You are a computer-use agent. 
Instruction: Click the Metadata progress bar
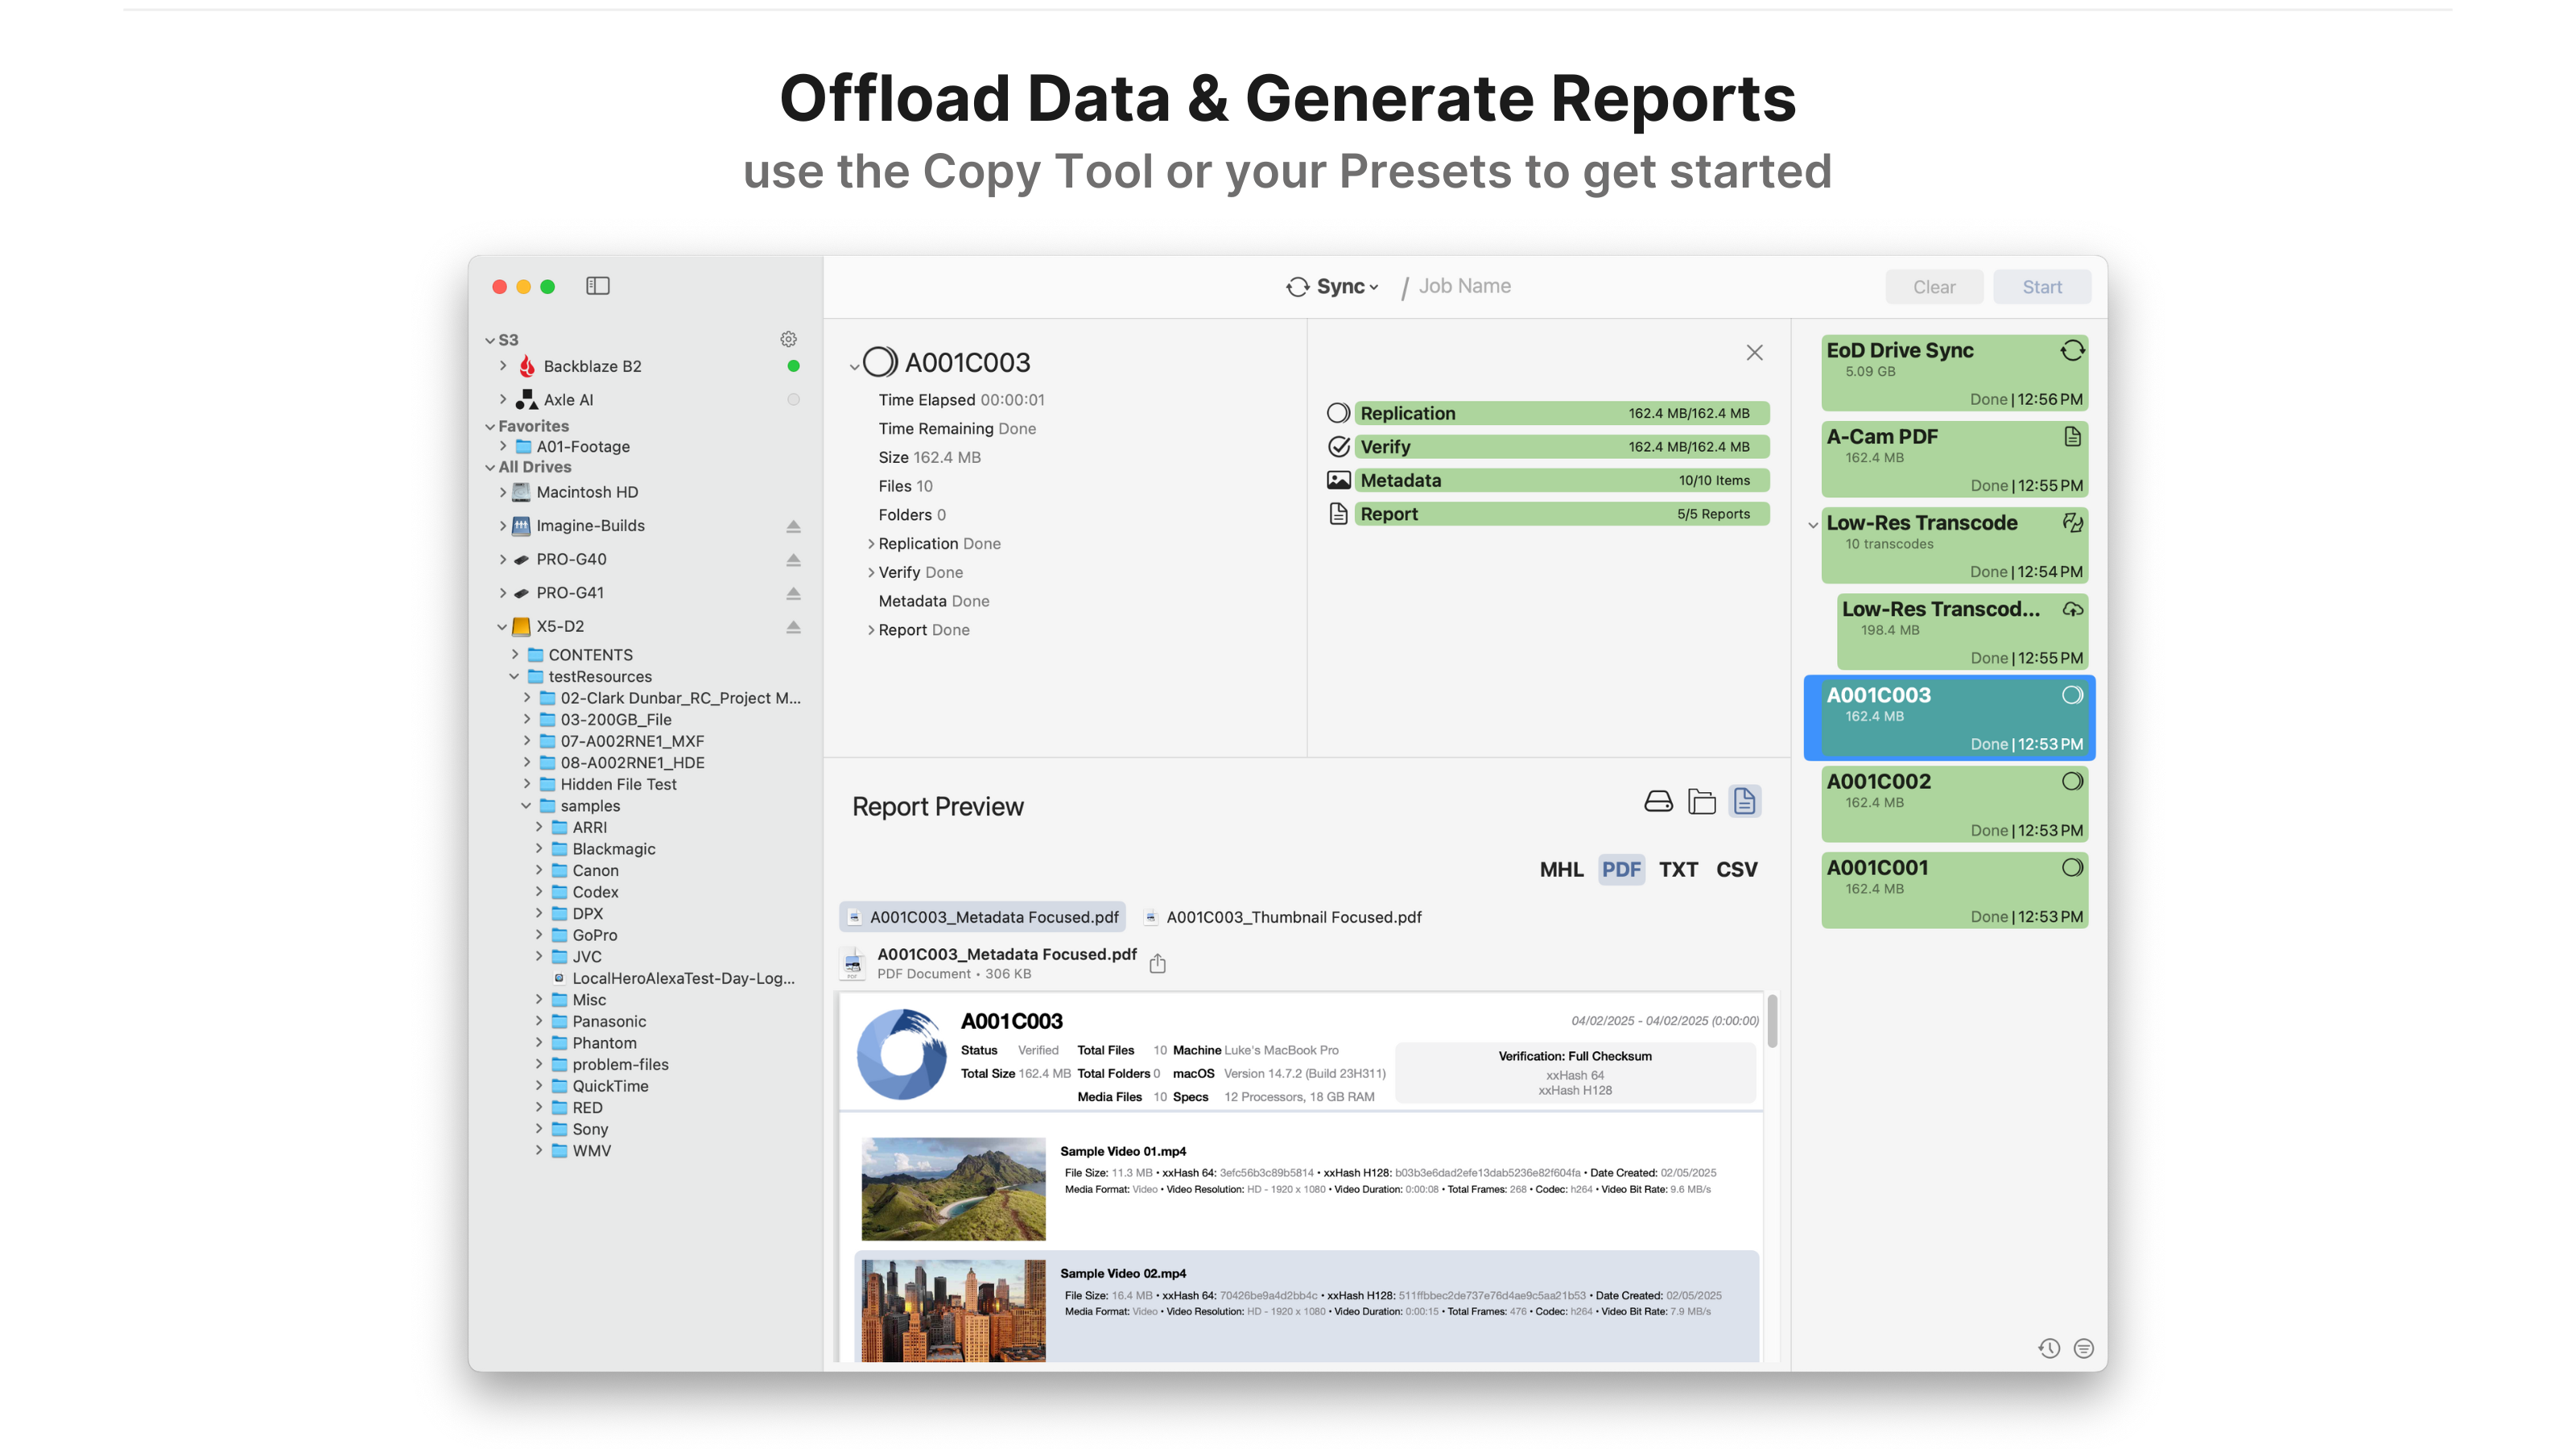click(1562, 480)
